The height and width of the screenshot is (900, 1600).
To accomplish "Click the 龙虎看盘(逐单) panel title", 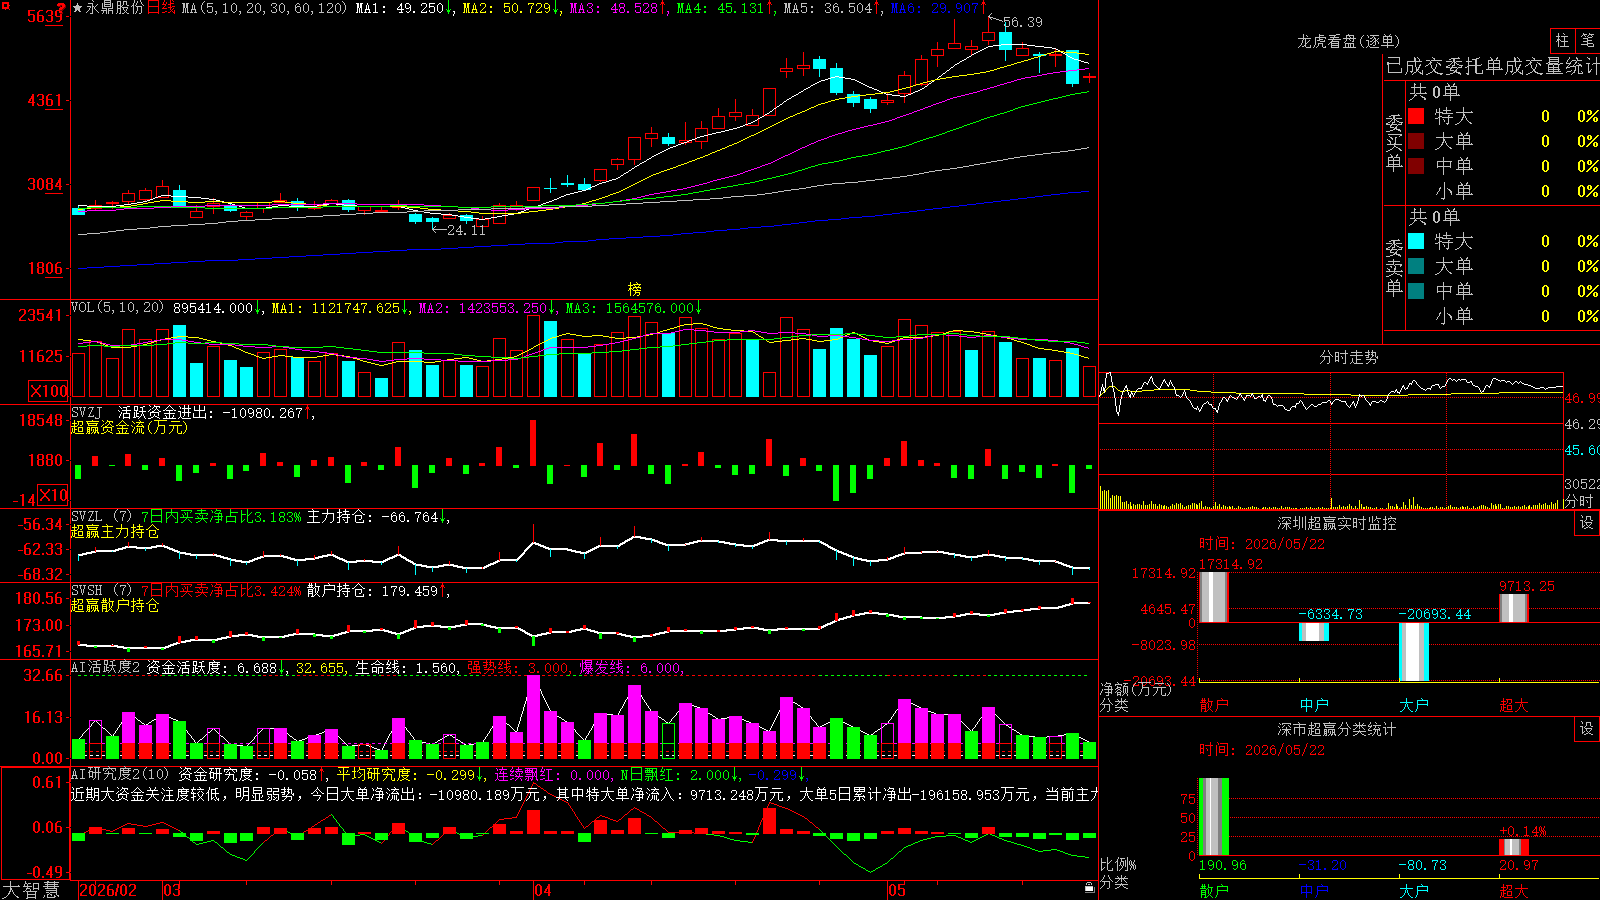I will [x=1348, y=41].
